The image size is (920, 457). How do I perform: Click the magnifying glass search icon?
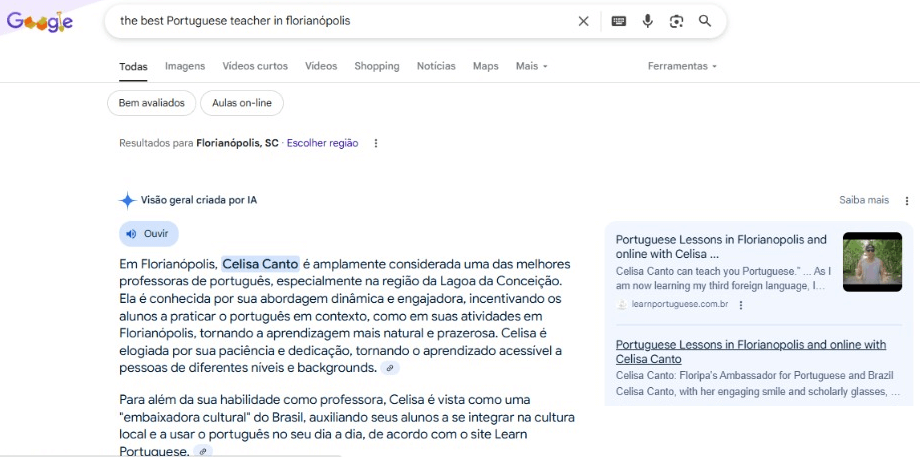[x=705, y=21]
